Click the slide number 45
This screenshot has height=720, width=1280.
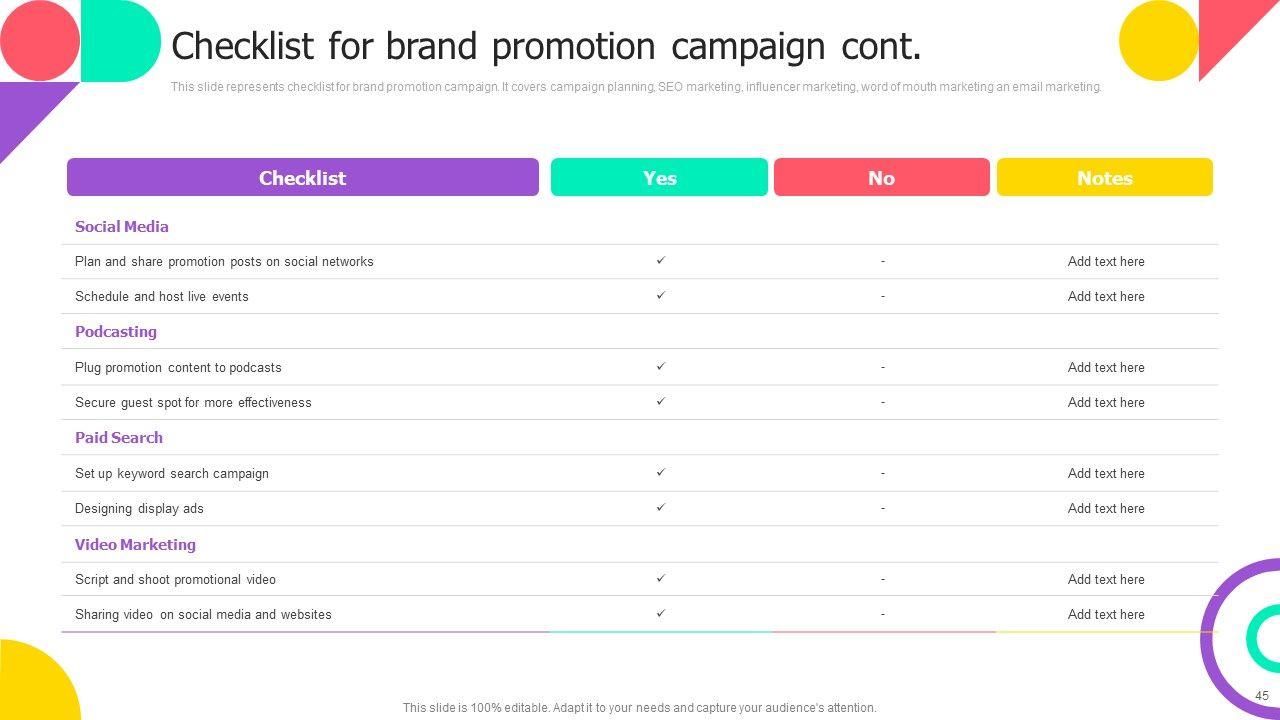[x=1262, y=696]
